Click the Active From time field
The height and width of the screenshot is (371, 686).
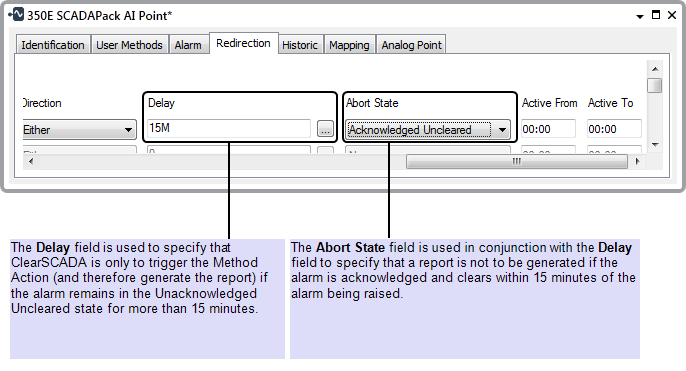click(548, 129)
